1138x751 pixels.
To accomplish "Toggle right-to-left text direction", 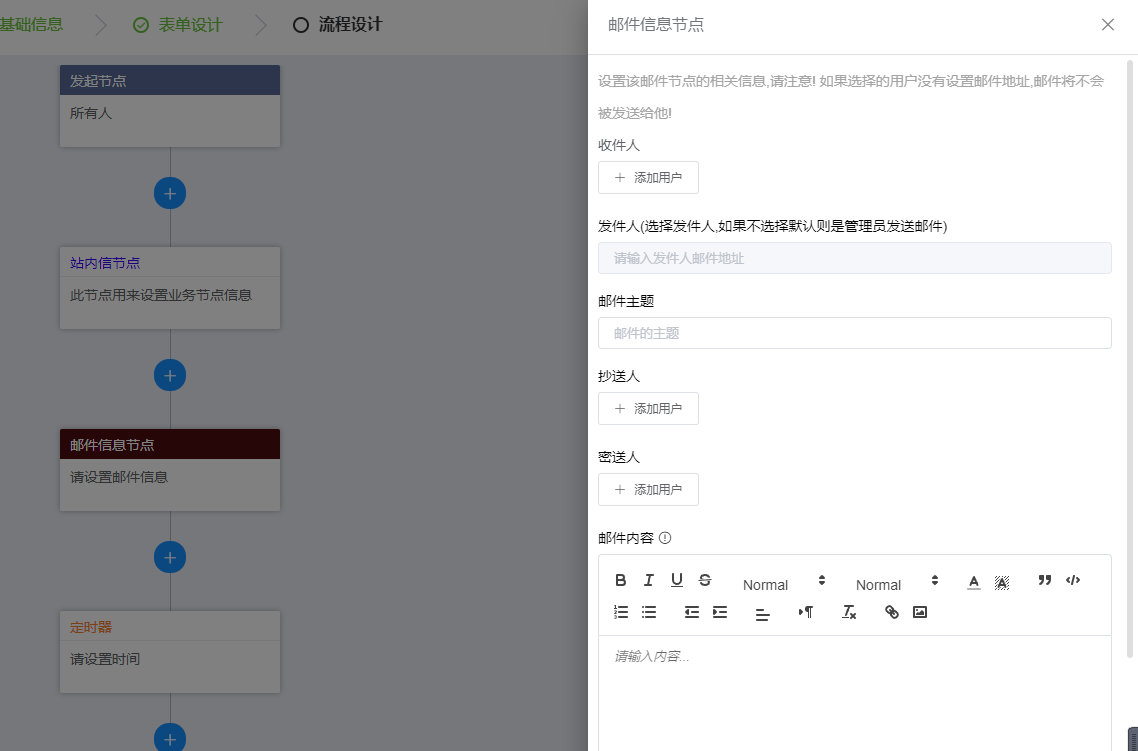I will (x=806, y=612).
